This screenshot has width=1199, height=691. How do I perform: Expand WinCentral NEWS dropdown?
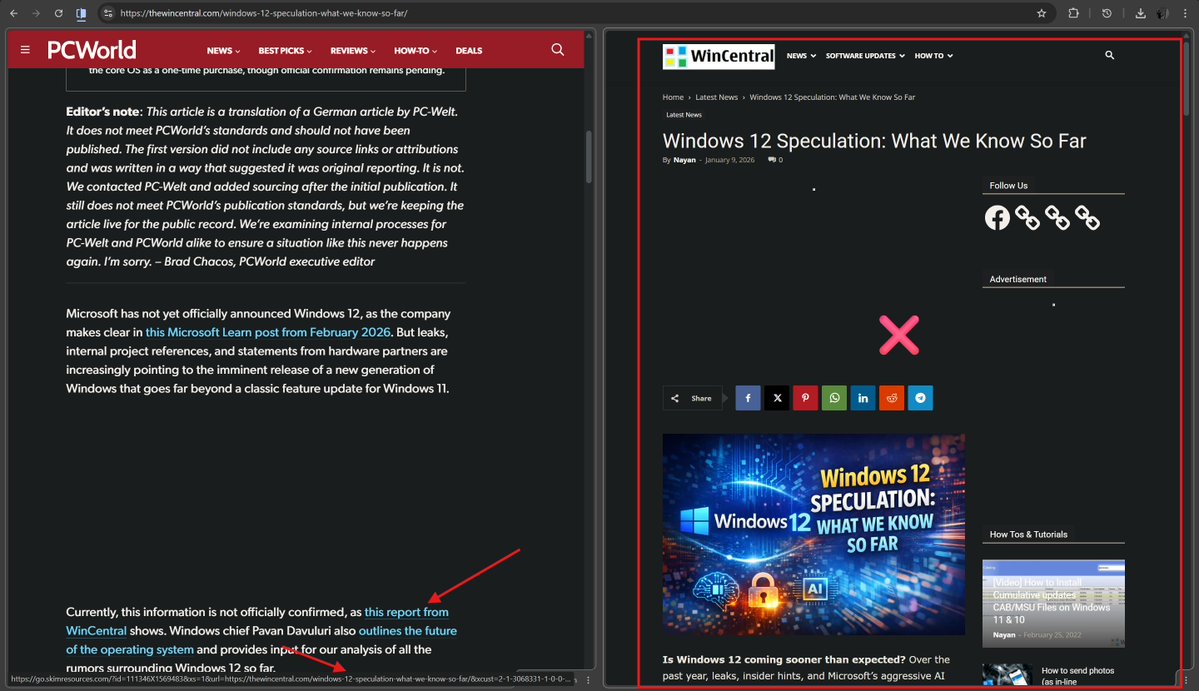pyautogui.click(x=801, y=56)
